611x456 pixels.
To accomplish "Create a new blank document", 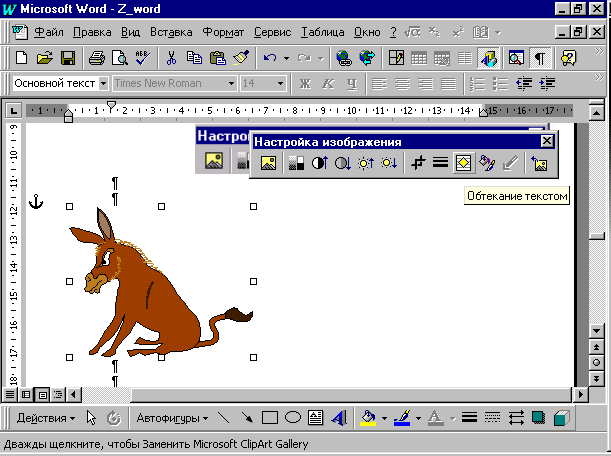I will 21,58.
